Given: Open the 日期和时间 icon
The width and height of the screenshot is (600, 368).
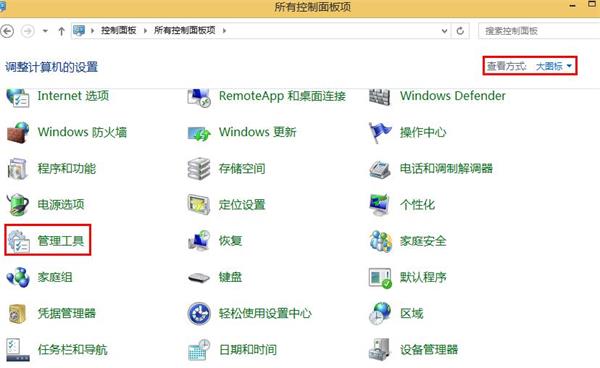Looking at the screenshot, I should tap(199, 350).
